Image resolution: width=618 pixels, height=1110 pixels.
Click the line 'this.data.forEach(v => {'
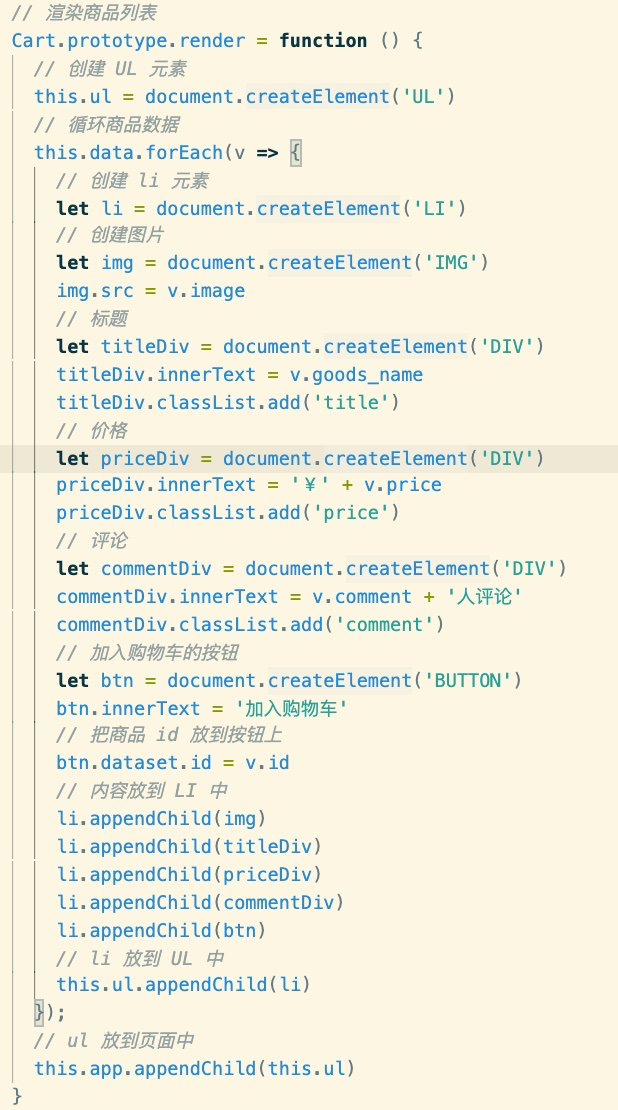click(168, 152)
